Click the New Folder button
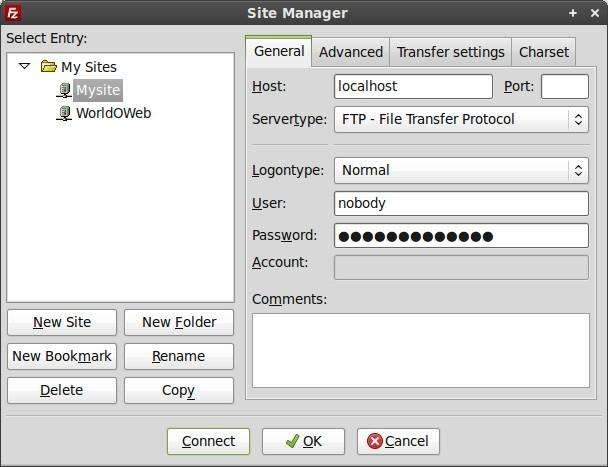 point(179,322)
